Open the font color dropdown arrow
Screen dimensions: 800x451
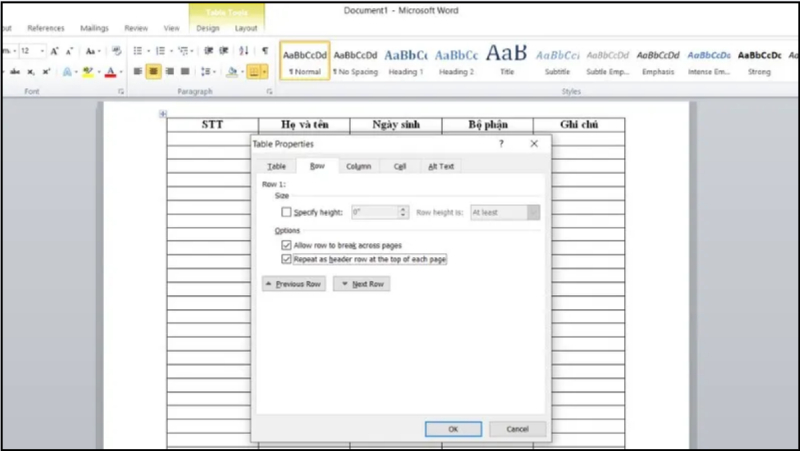click(x=121, y=72)
